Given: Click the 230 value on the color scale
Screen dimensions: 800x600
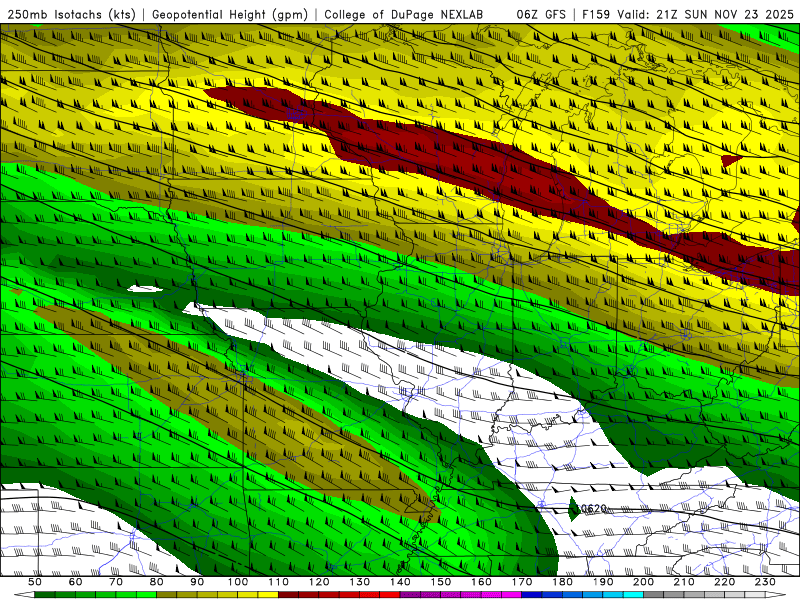Looking at the screenshot, I should 765,582.
